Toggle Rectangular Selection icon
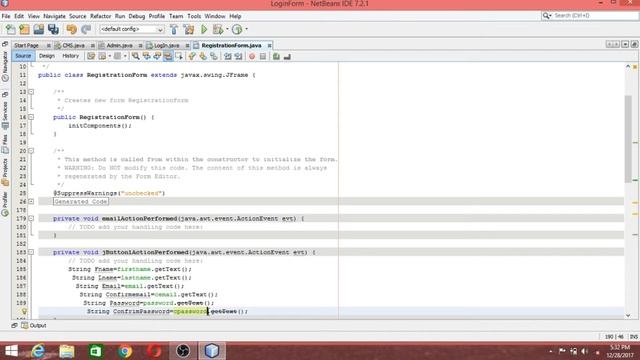The width and height of the screenshot is (640, 360). pyautogui.click(x=179, y=56)
